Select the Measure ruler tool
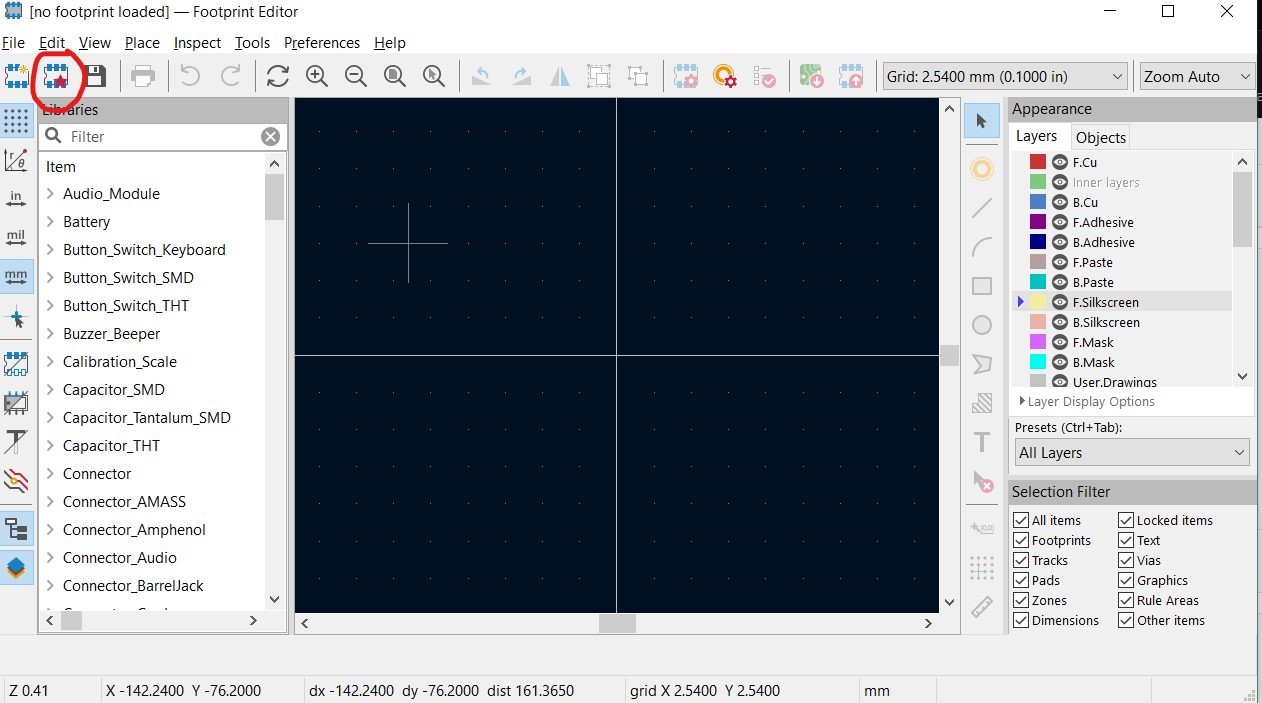The width and height of the screenshot is (1262, 703). coord(982,607)
